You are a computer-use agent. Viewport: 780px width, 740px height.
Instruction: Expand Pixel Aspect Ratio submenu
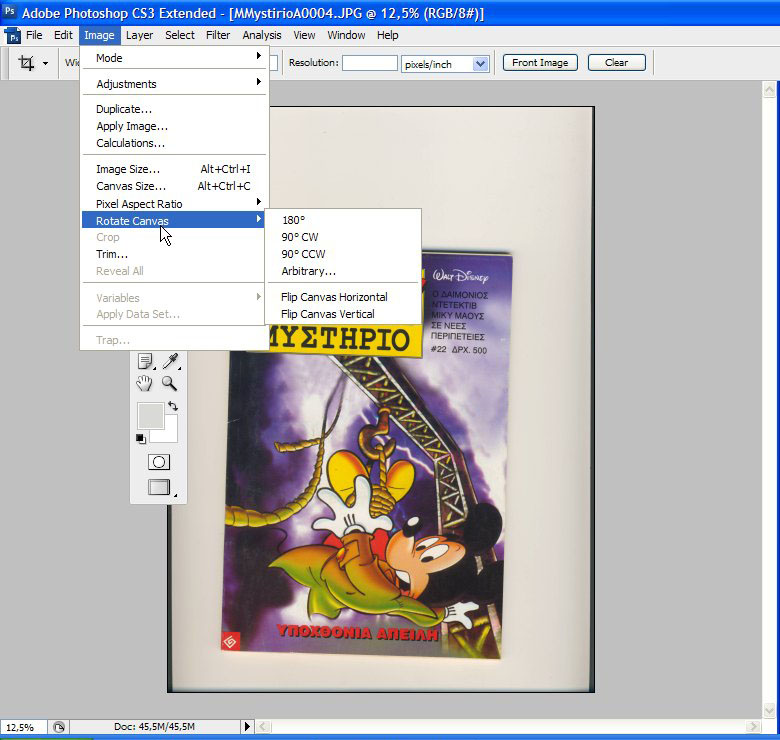(174, 204)
